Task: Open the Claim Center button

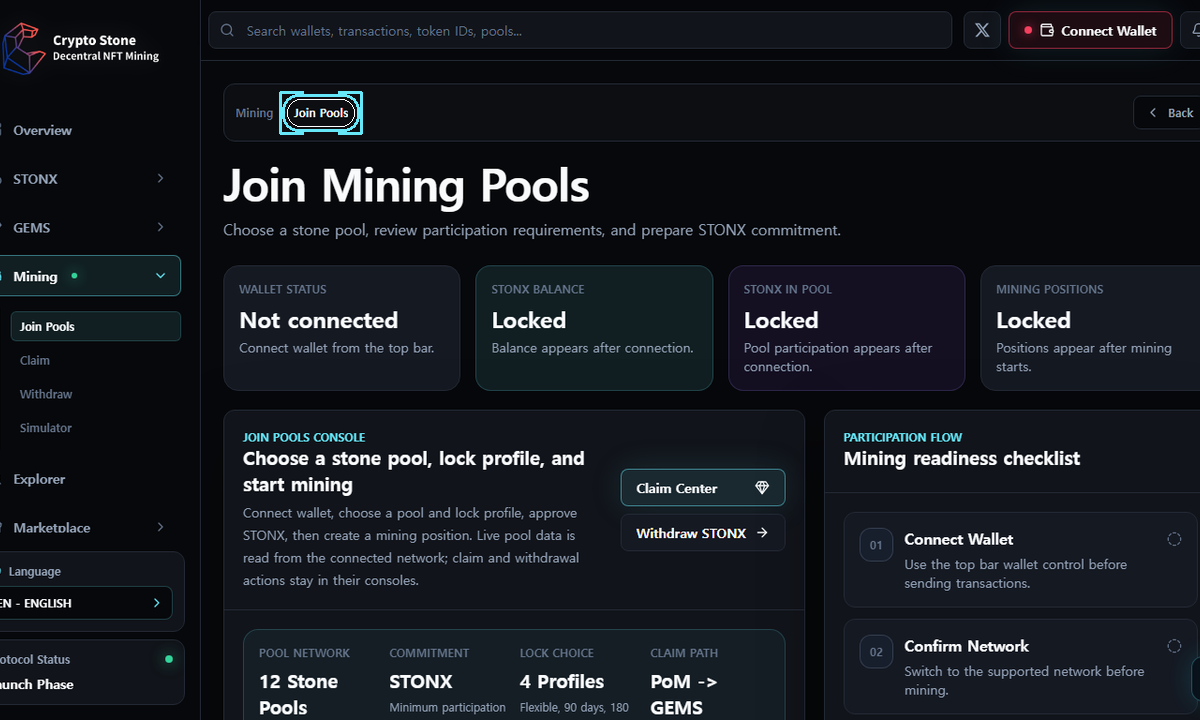Action: pos(703,488)
